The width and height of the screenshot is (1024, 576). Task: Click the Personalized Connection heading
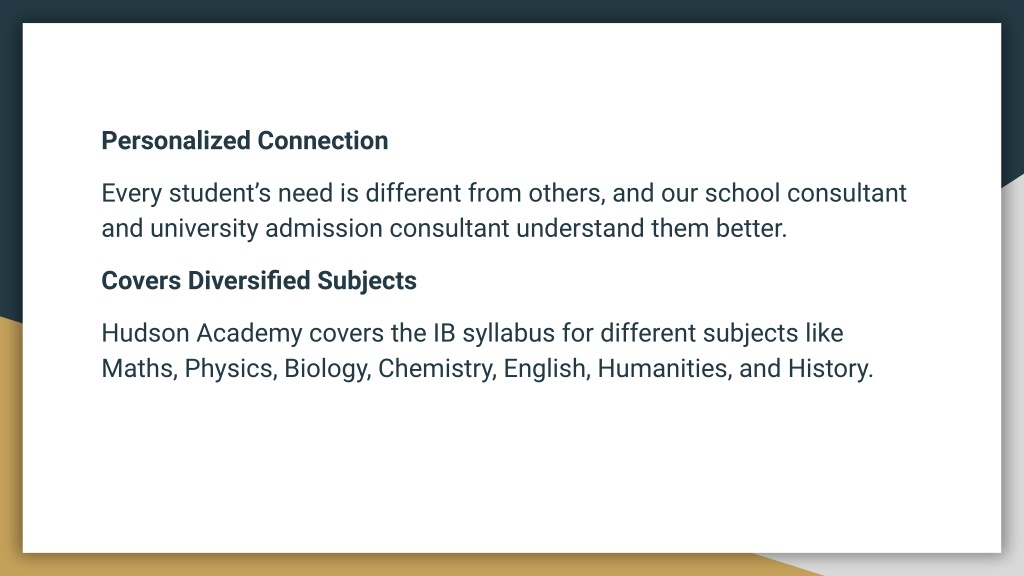tap(245, 141)
